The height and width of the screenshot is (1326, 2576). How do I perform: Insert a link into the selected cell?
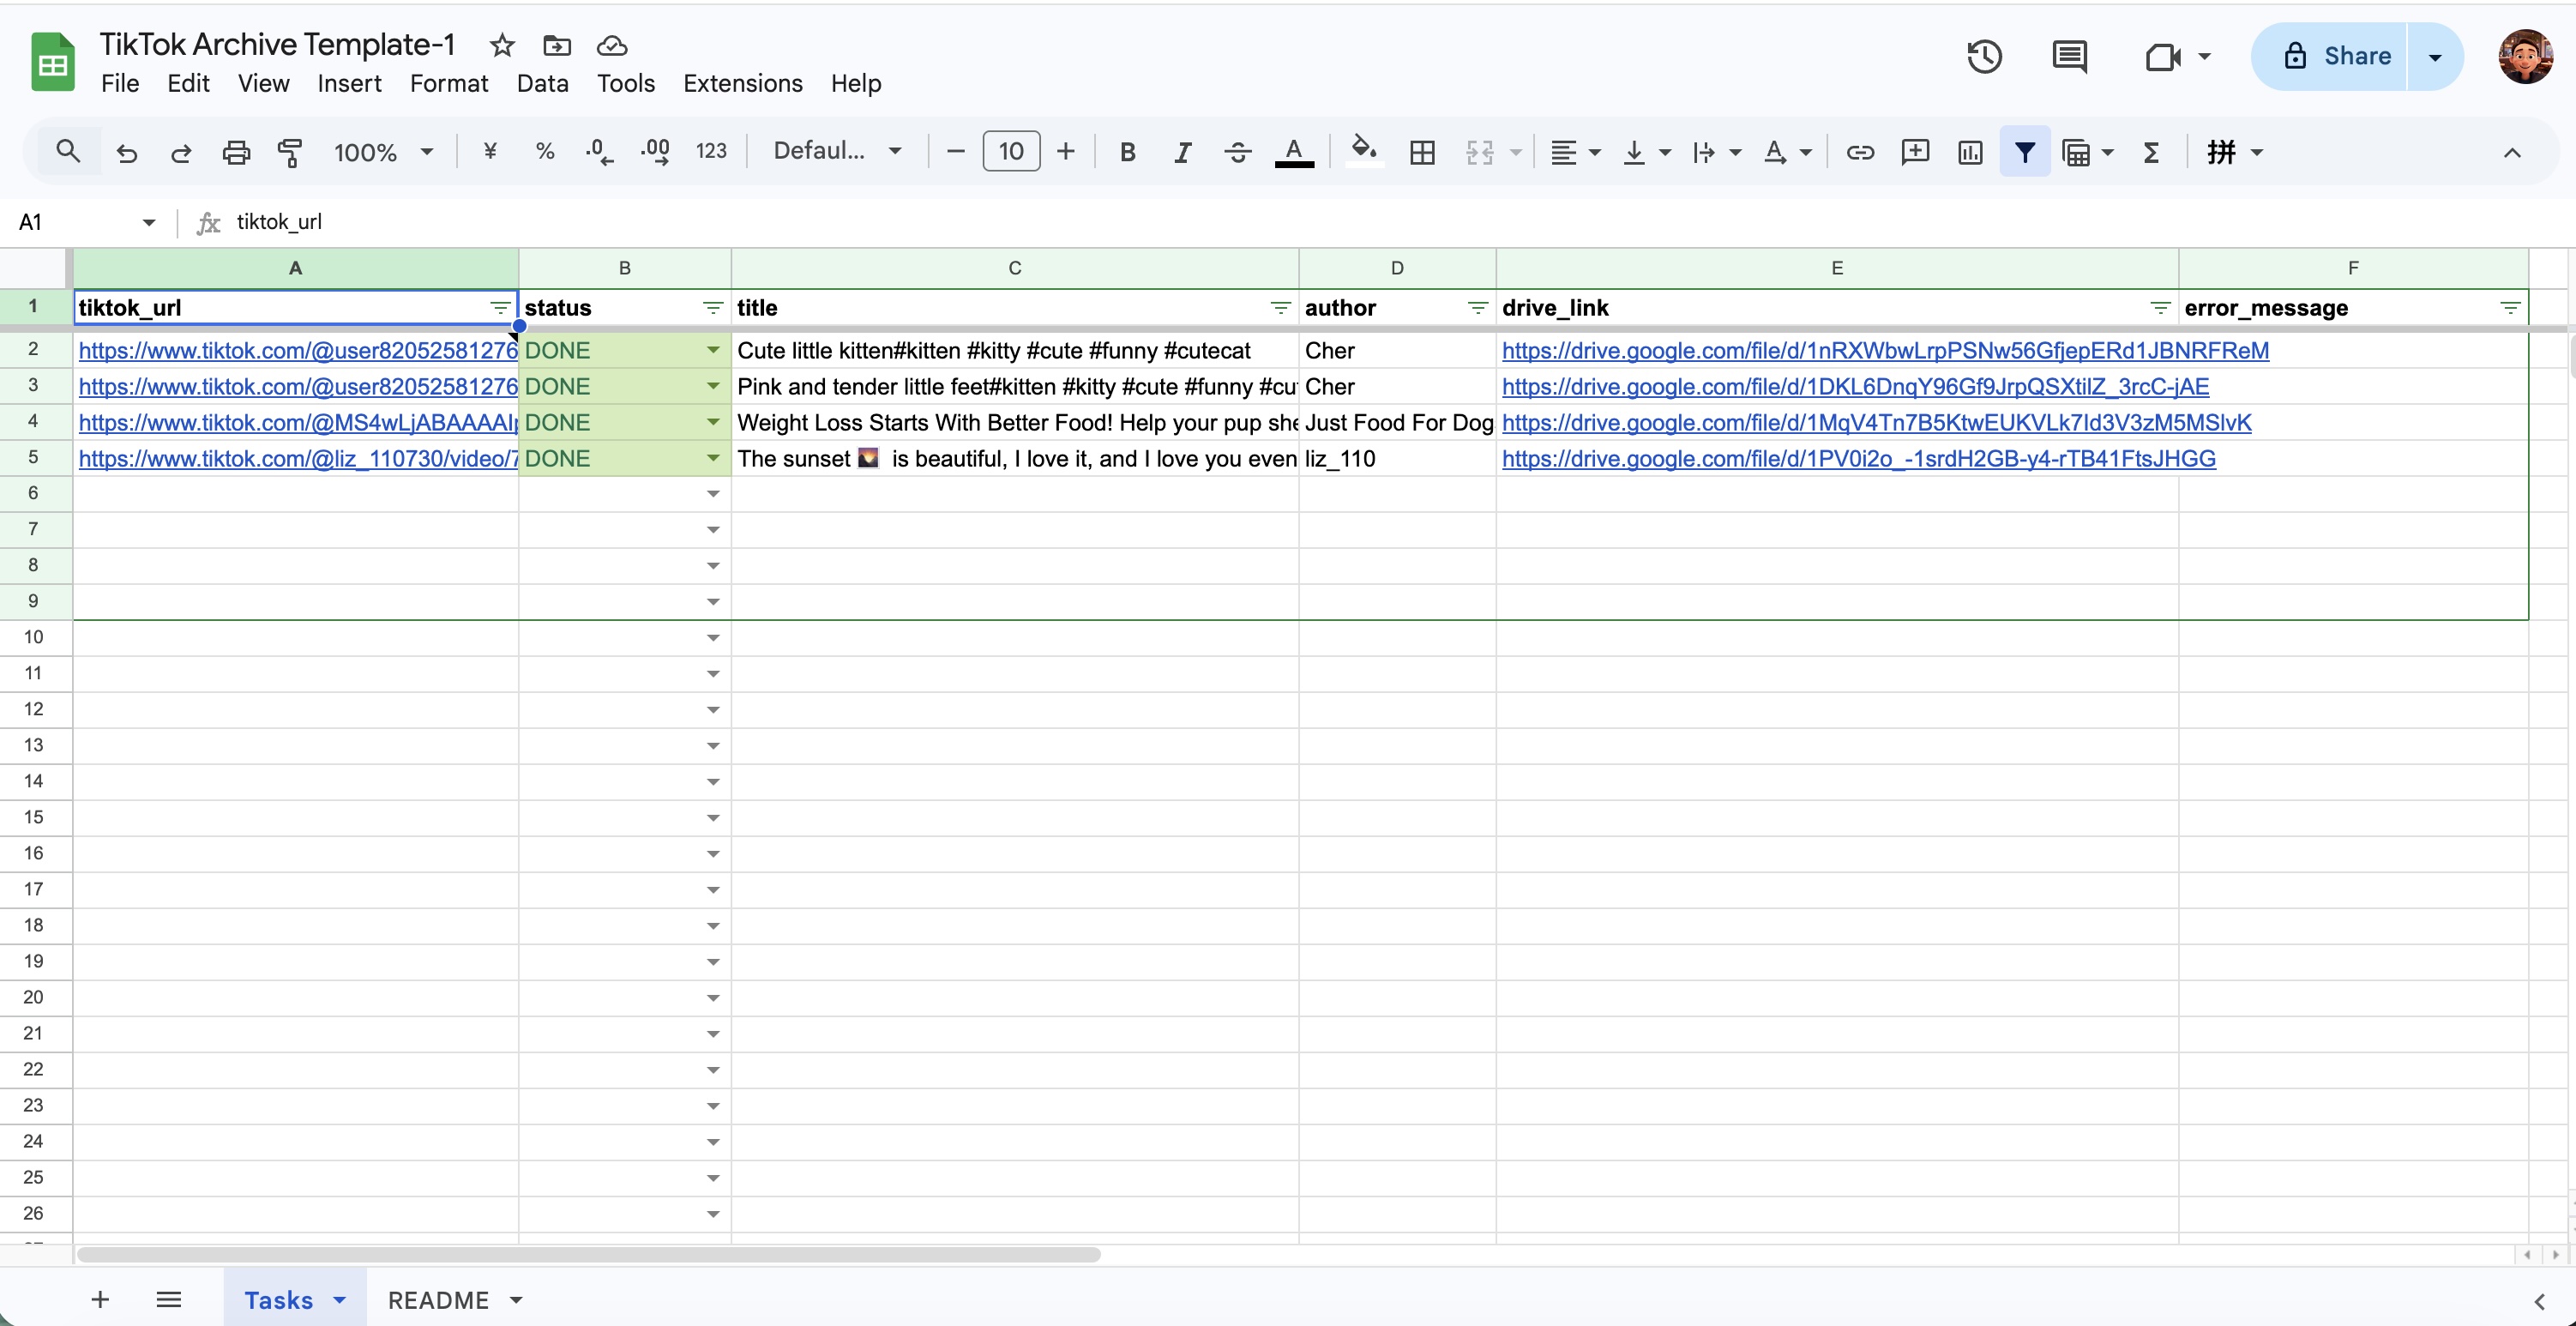[1860, 152]
